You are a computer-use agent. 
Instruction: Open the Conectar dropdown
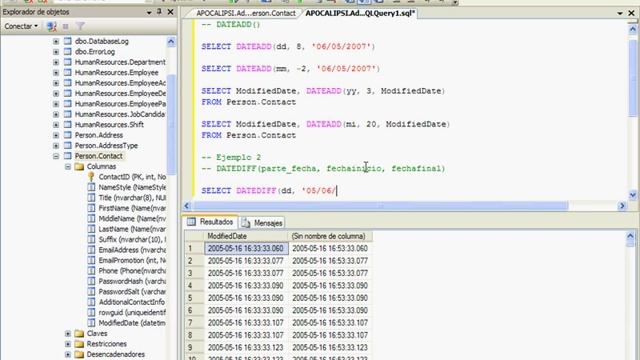pyautogui.click(x=21, y=26)
